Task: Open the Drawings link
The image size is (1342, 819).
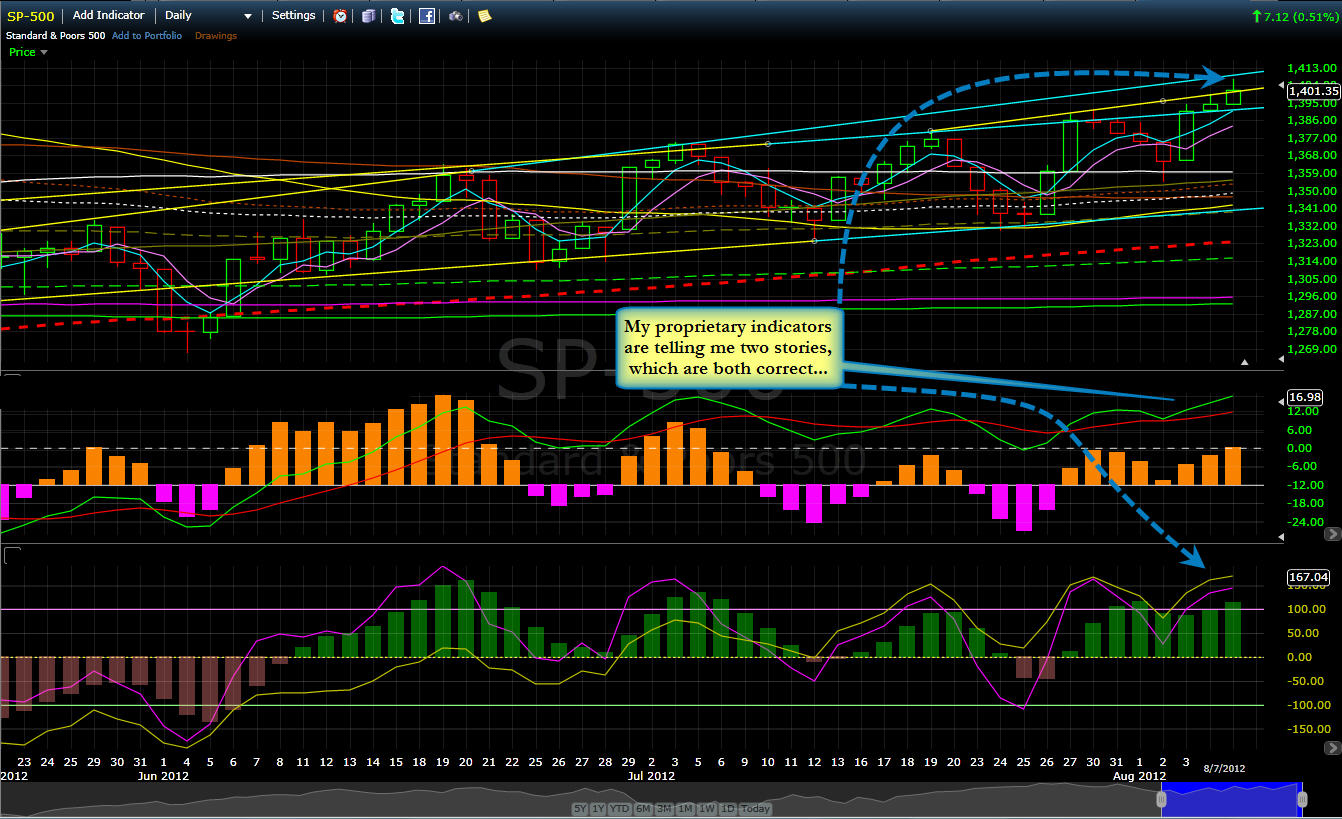Action: pyautogui.click(x=216, y=36)
